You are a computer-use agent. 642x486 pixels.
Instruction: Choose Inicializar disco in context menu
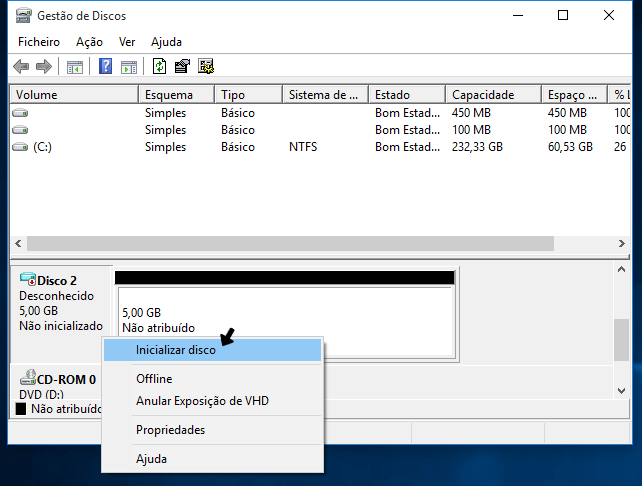[212, 350]
